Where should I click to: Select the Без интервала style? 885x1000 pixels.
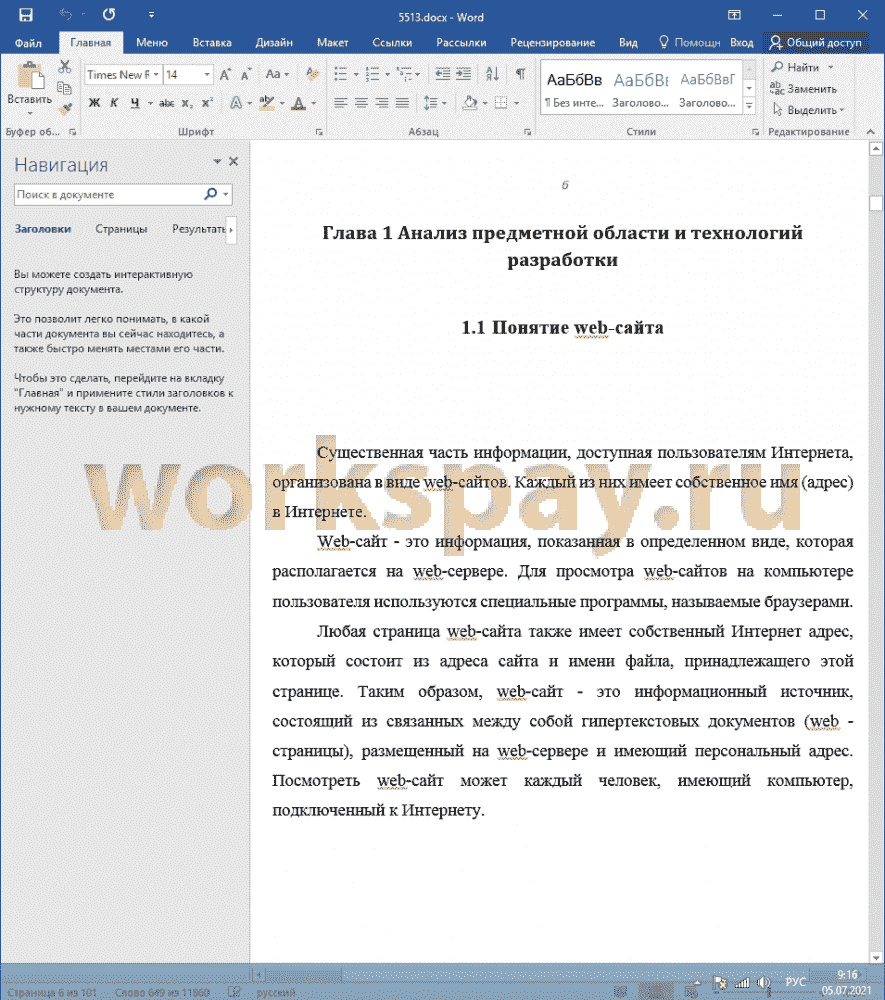click(574, 88)
